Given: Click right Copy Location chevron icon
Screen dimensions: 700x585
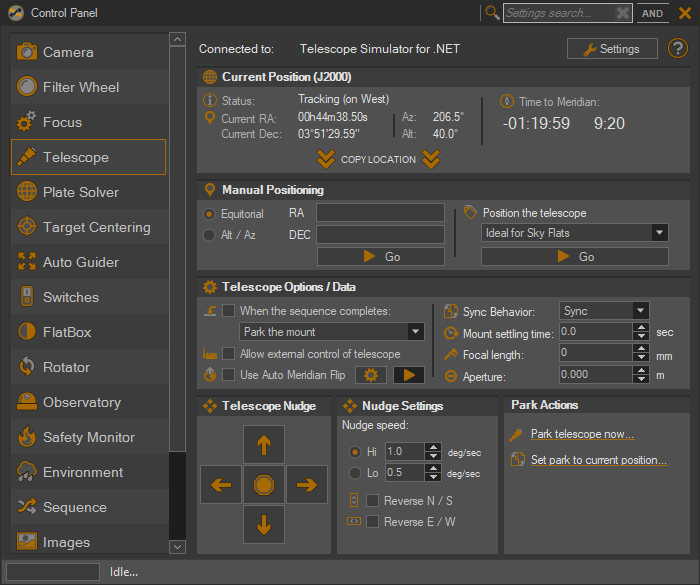Looking at the screenshot, I should [x=431, y=159].
